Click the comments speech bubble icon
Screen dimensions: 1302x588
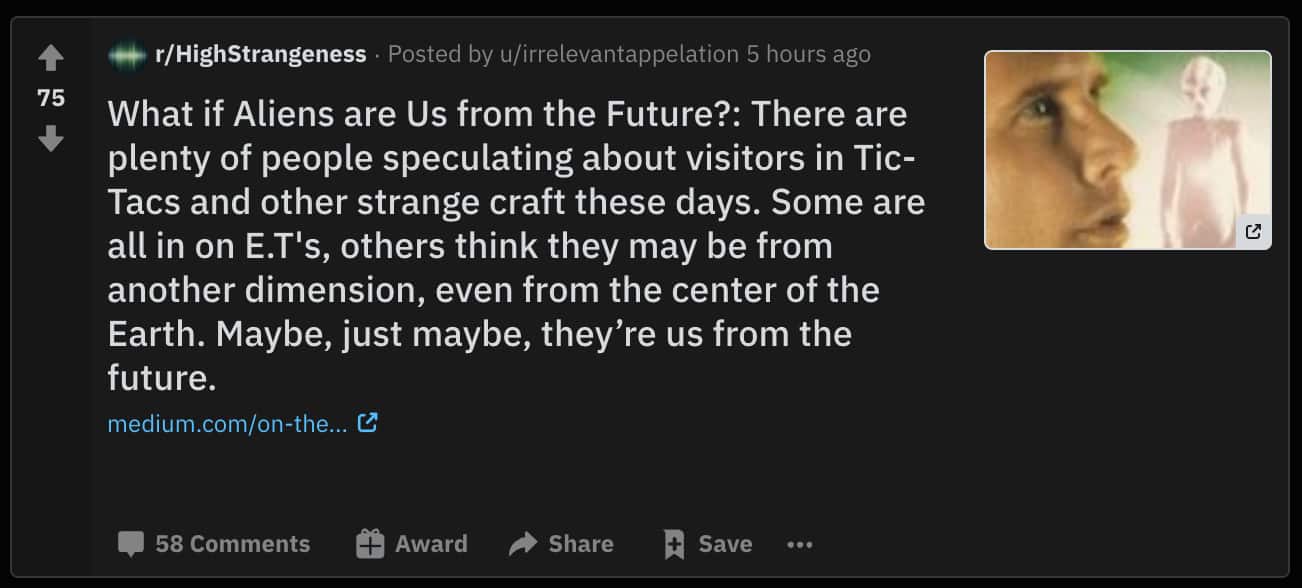pyautogui.click(x=131, y=545)
